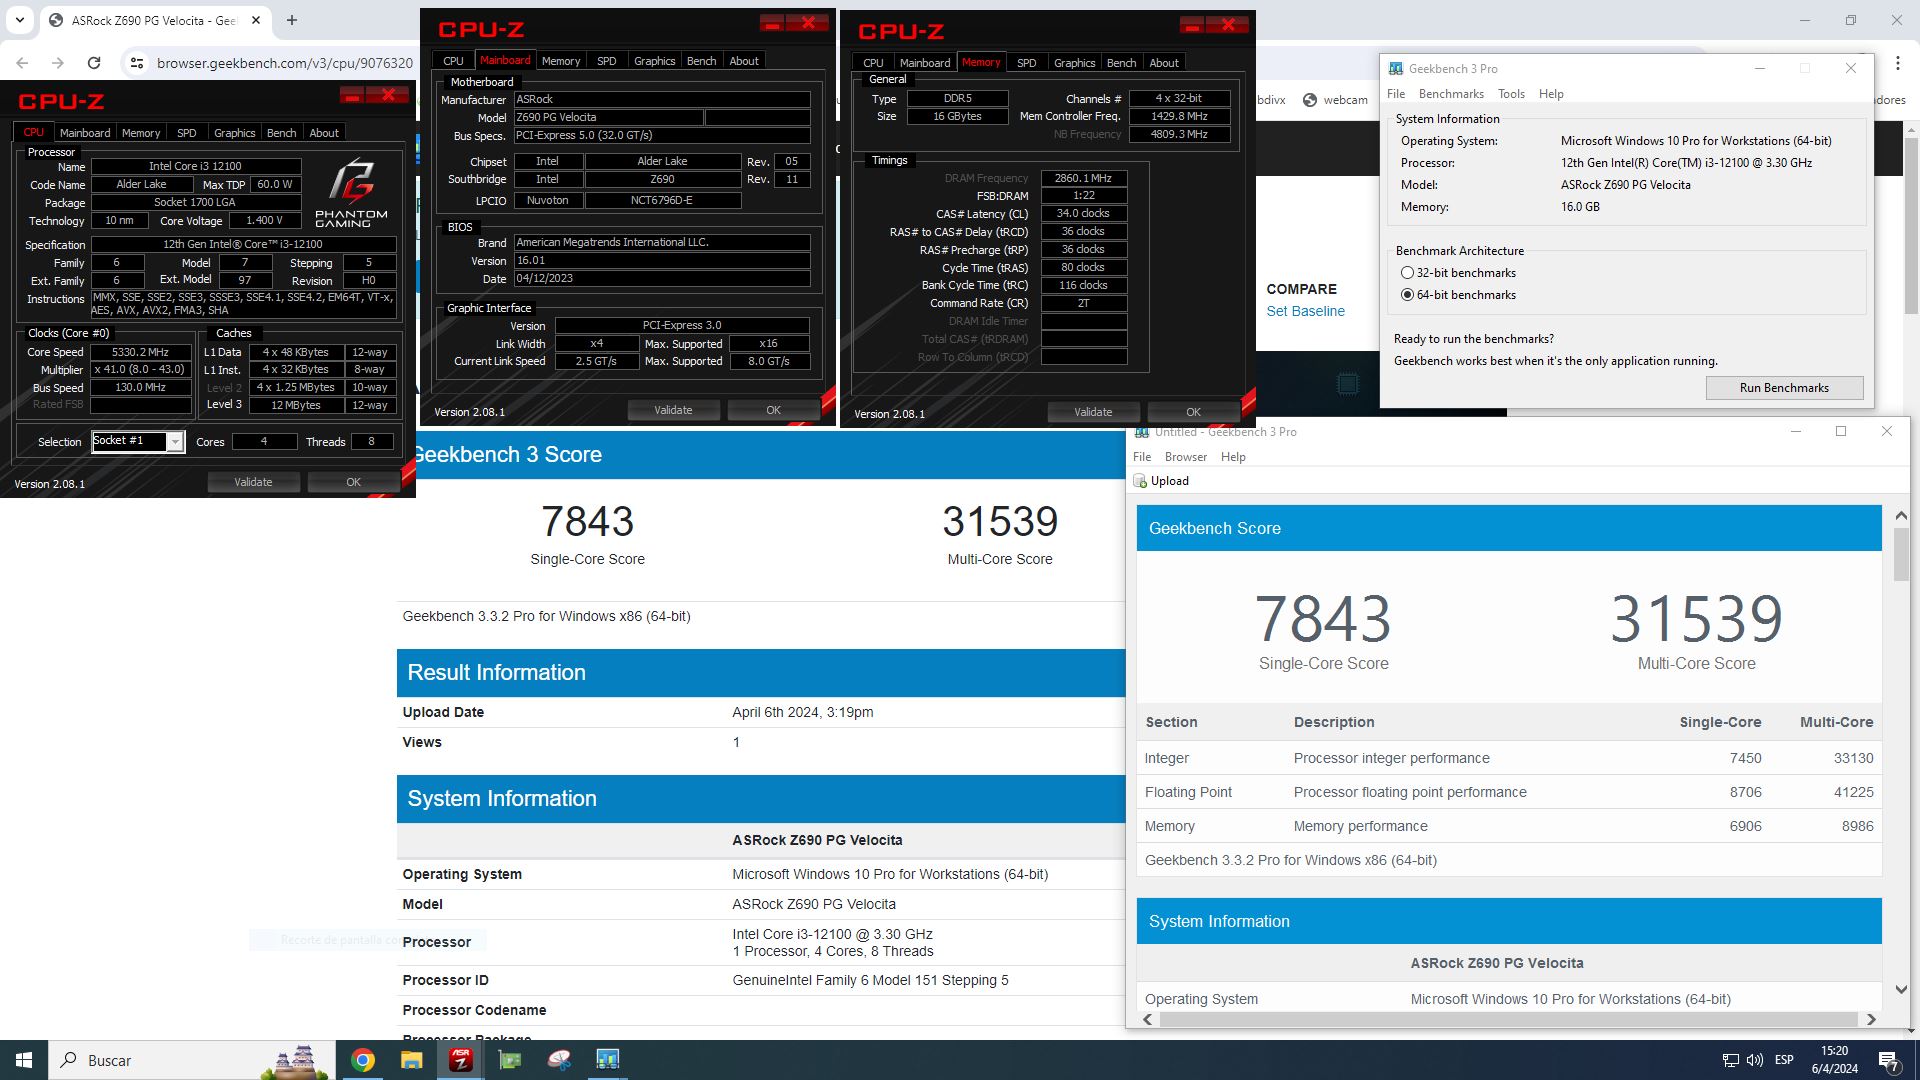Click the Windows taskbar Buscar search box
The image size is (1920, 1080).
tap(190, 1060)
